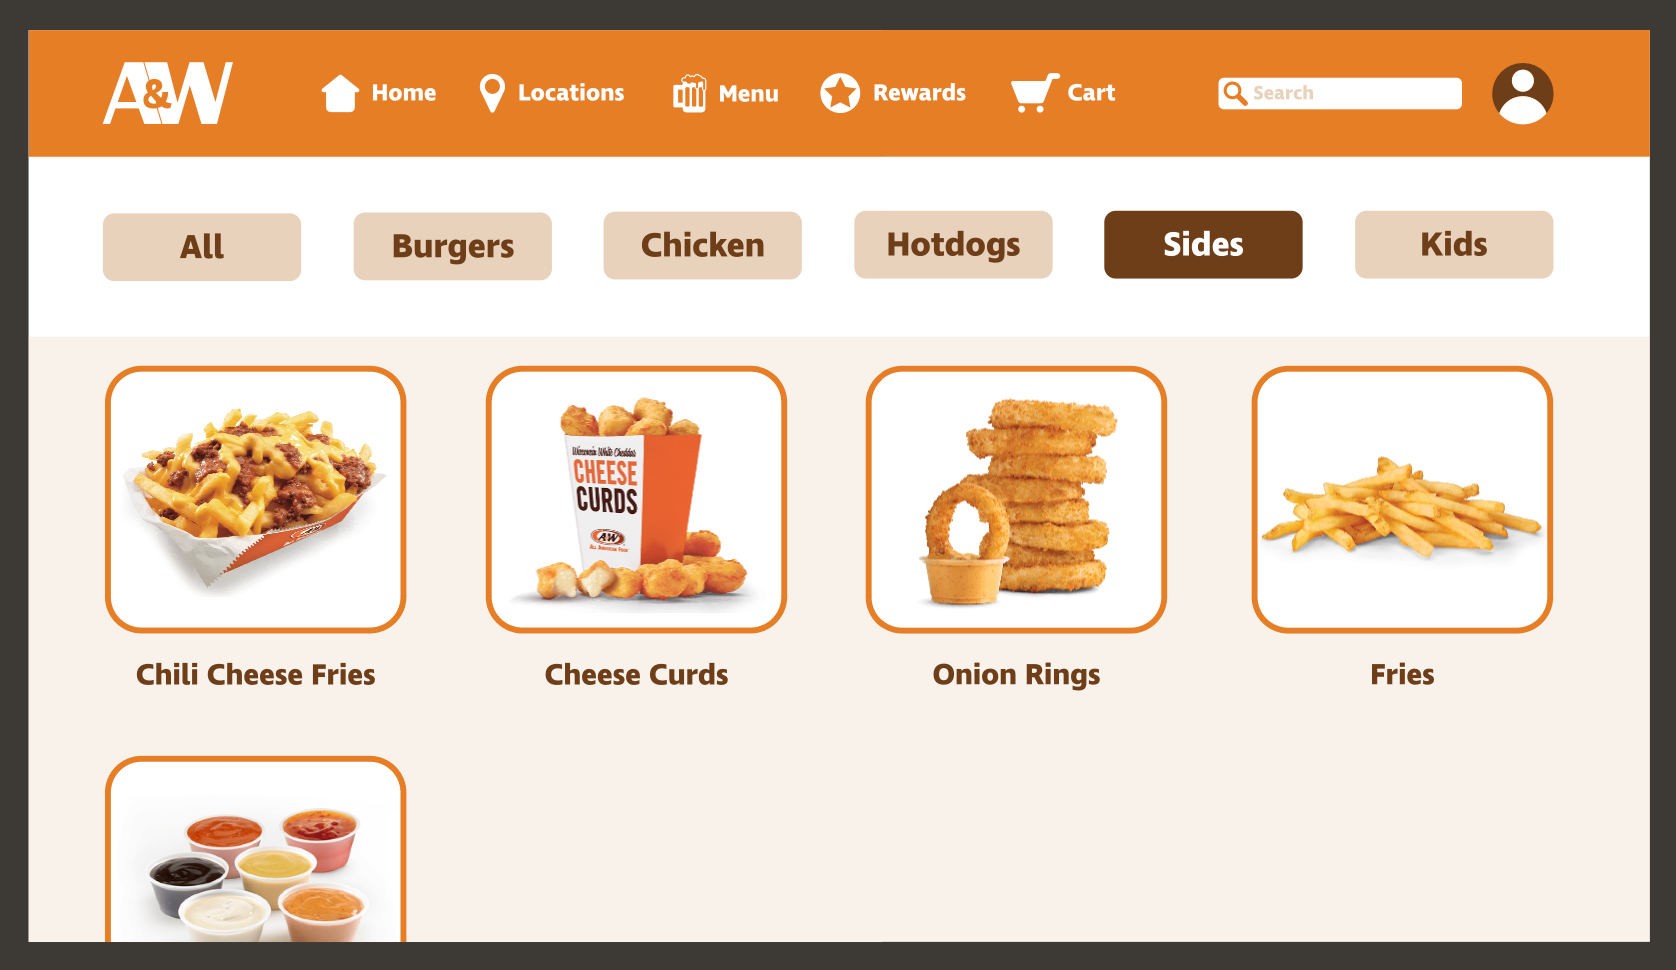
Task: Open the user profile avatar
Action: tap(1522, 93)
